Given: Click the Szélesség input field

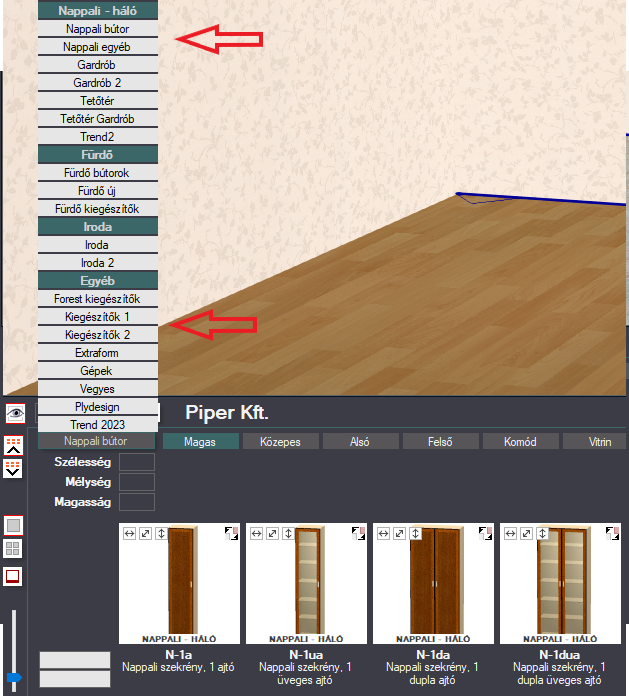Looking at the screenshot, I should point(137,462).
